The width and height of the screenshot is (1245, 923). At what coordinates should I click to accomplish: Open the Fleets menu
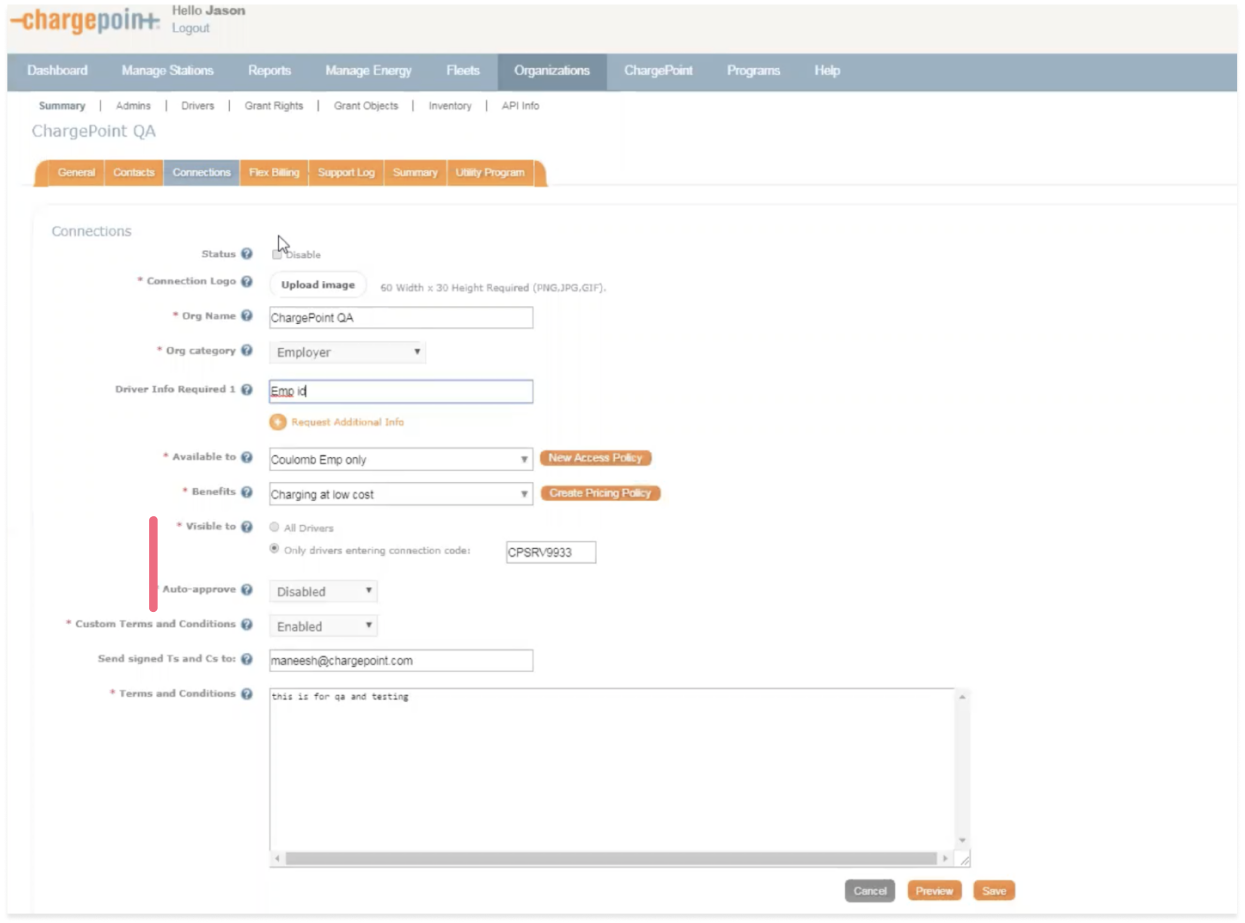463,71
